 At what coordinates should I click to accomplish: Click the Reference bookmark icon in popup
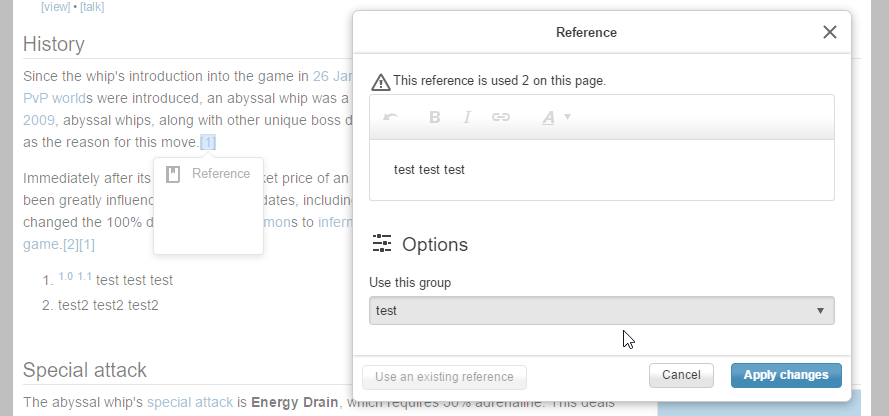click(x=172, y=174)
